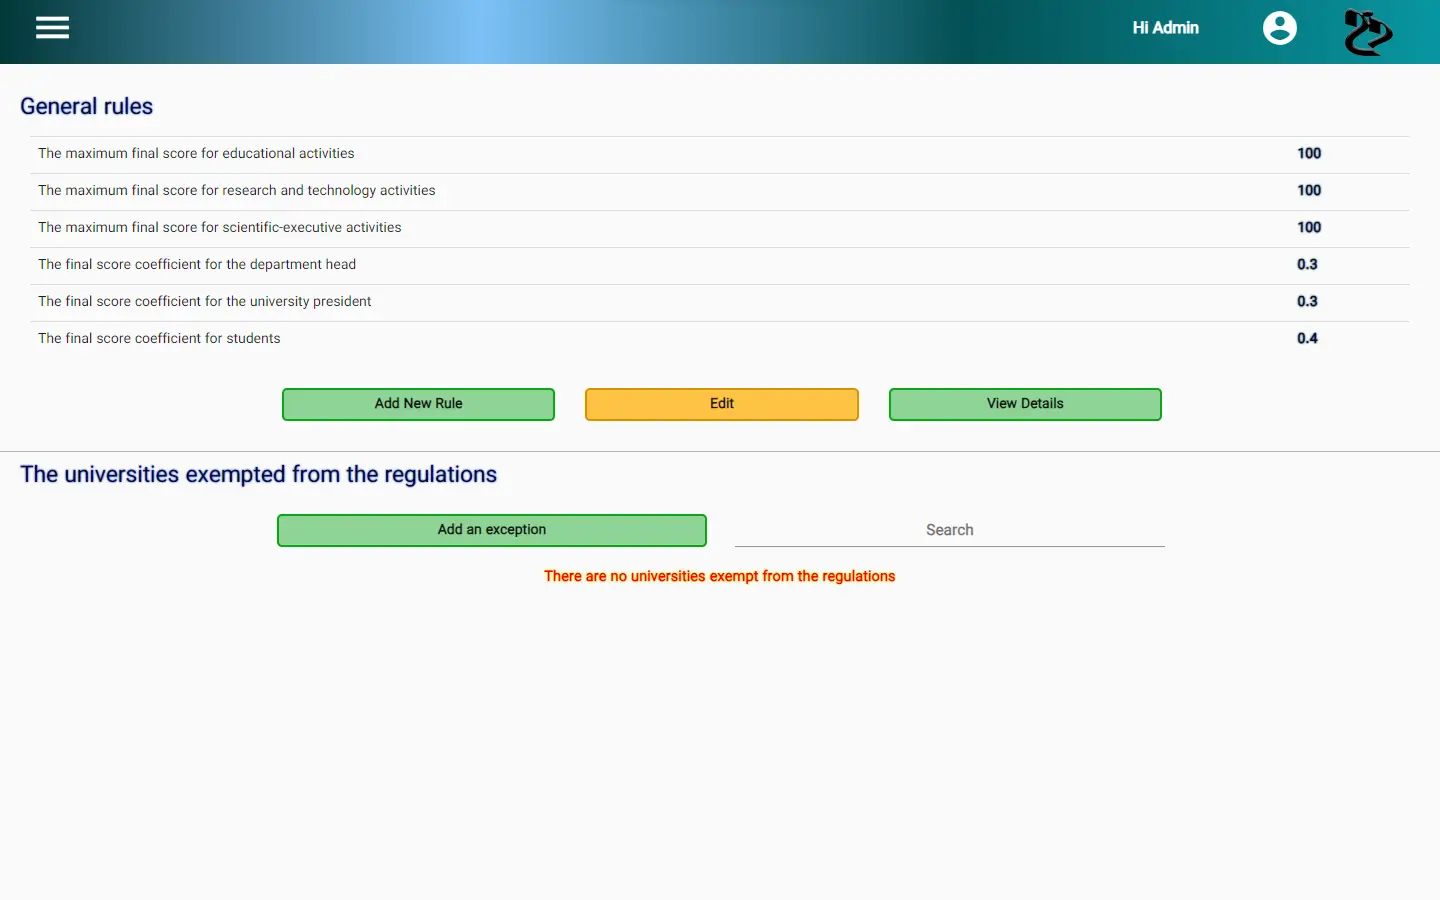The image size is (1440, 900).
Task: Select the scientific-executive activities score row
Action: point(720,229)
